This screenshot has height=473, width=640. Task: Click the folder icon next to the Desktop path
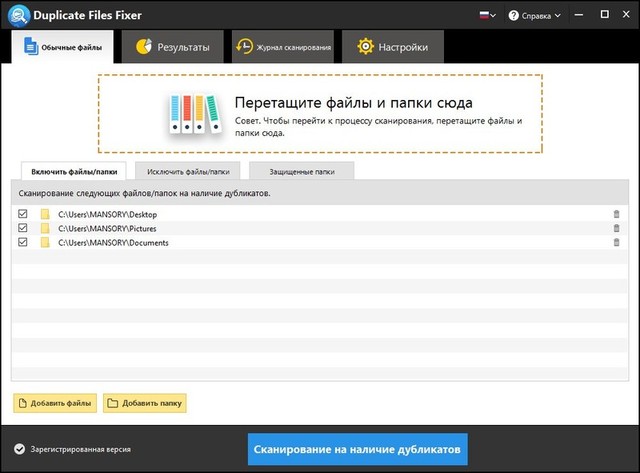[45, 214]
